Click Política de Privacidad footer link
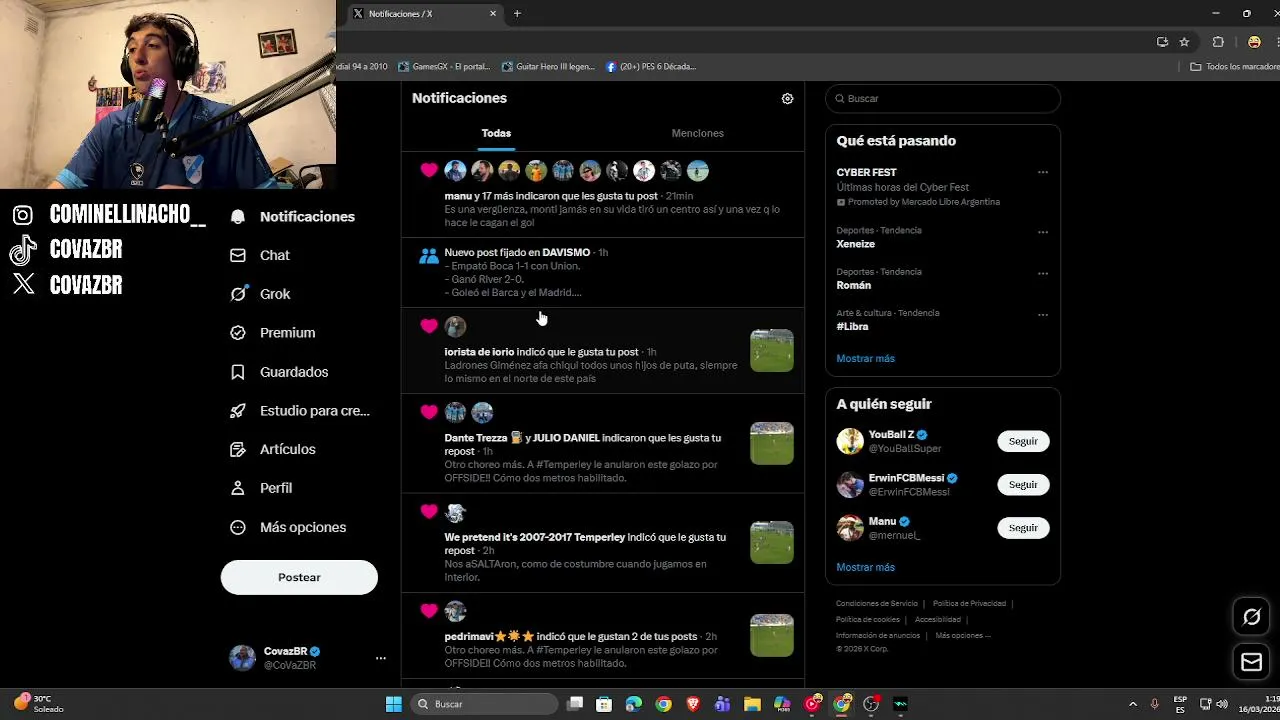 coord(969,604)
